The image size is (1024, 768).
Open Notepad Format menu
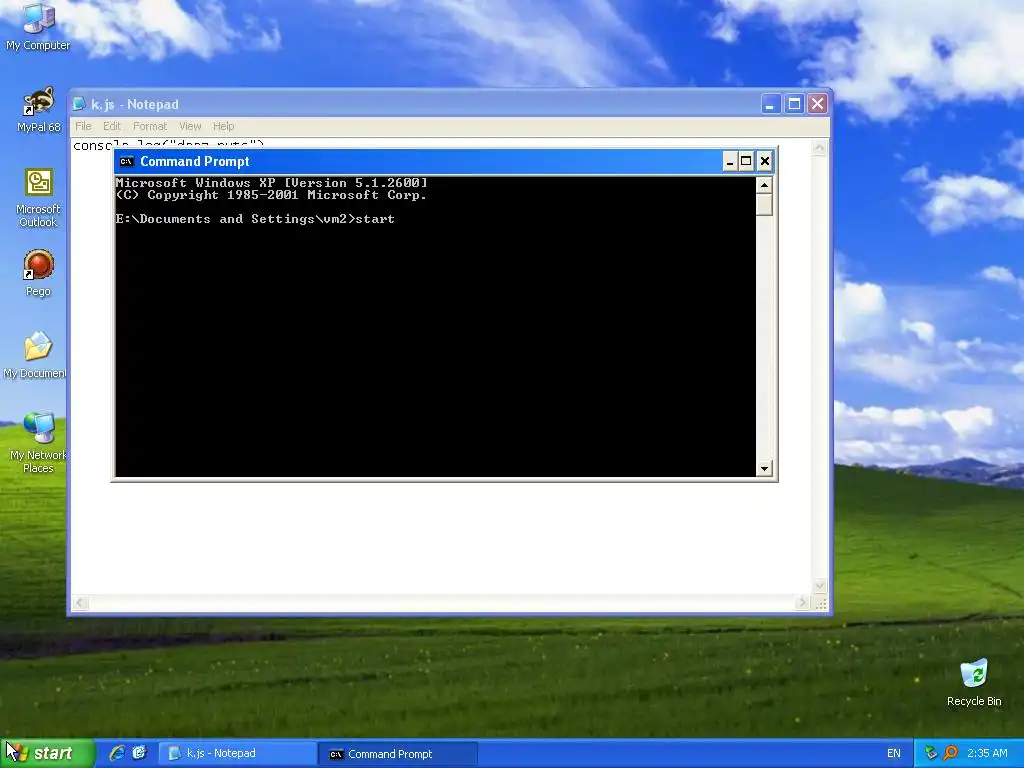[x=150, y=126]
